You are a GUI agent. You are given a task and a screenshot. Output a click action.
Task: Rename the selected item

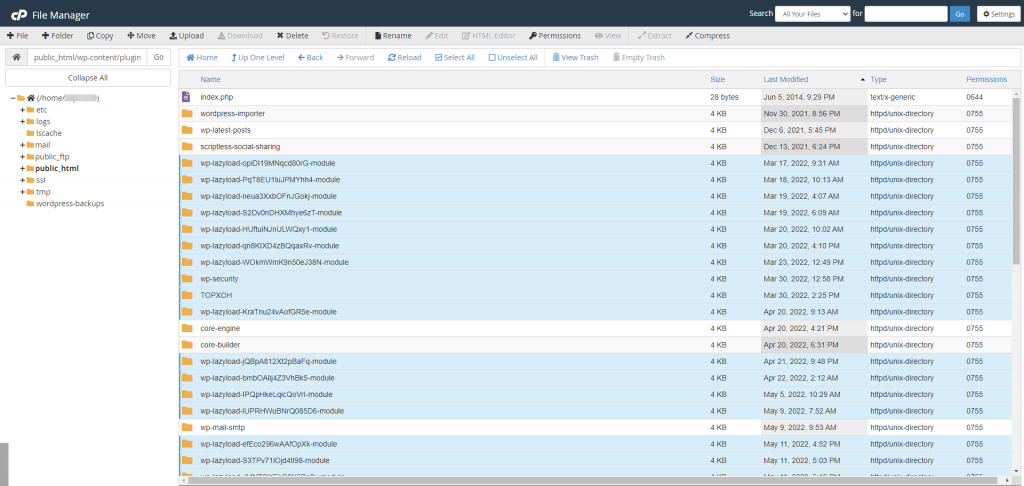pos(392,36)
